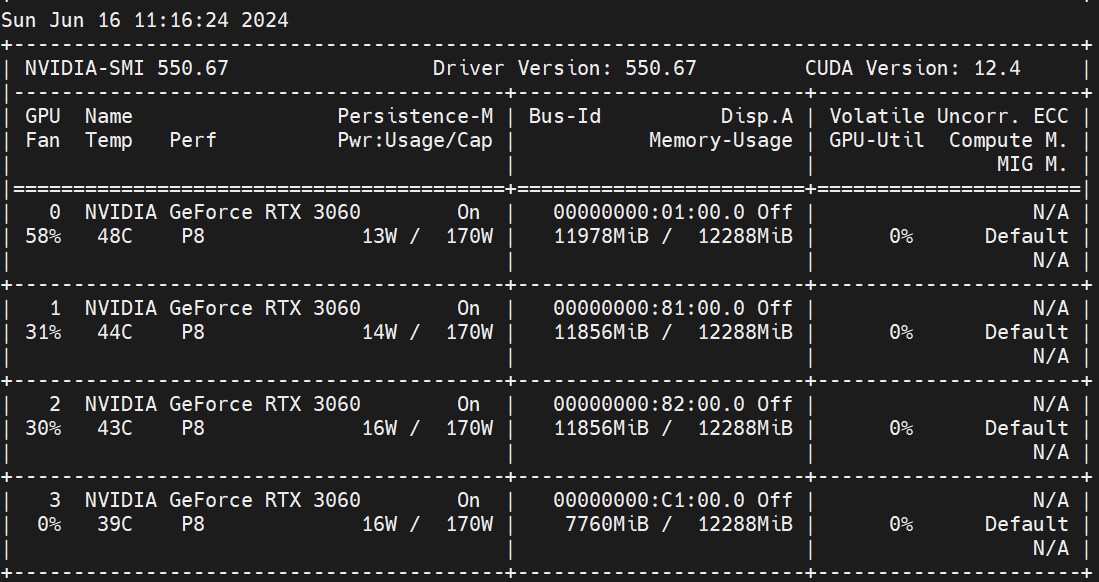Click the "CUDA Version: 12.4" text
The width and height of the screenshot is (1099, 582).
click(913, 68)
